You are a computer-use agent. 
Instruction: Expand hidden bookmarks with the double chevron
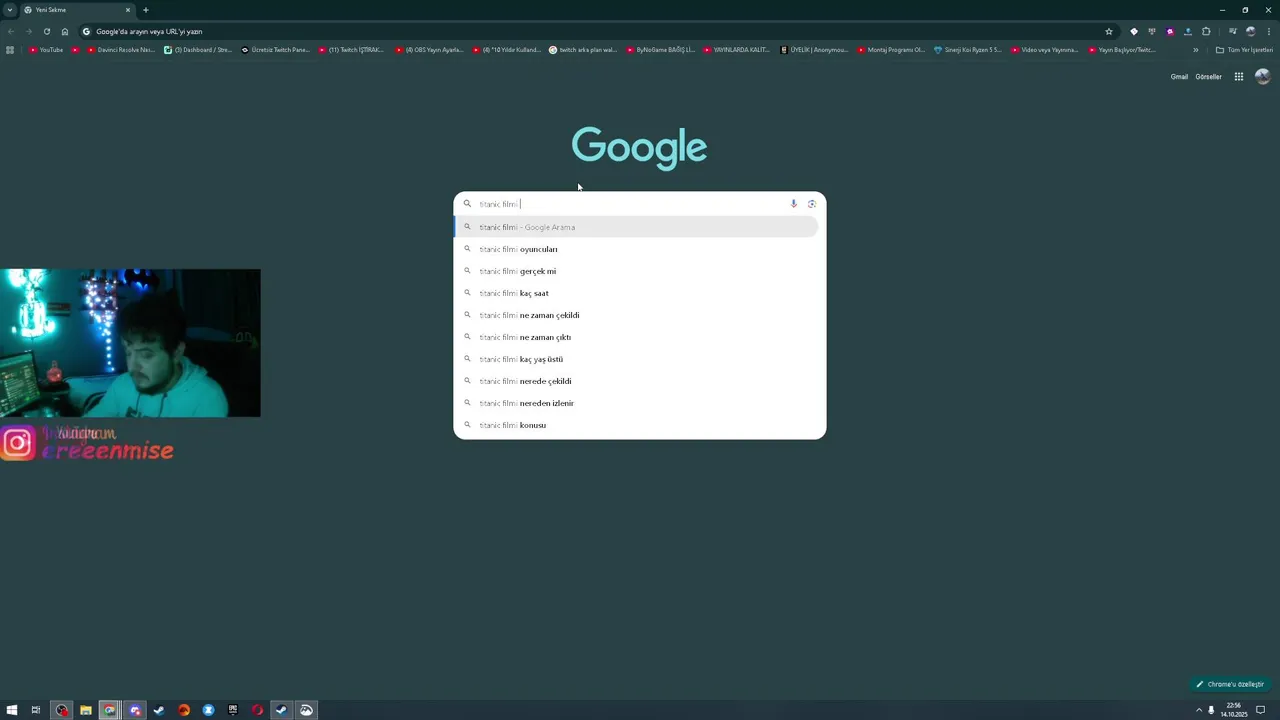click(x=1195, y=50)
